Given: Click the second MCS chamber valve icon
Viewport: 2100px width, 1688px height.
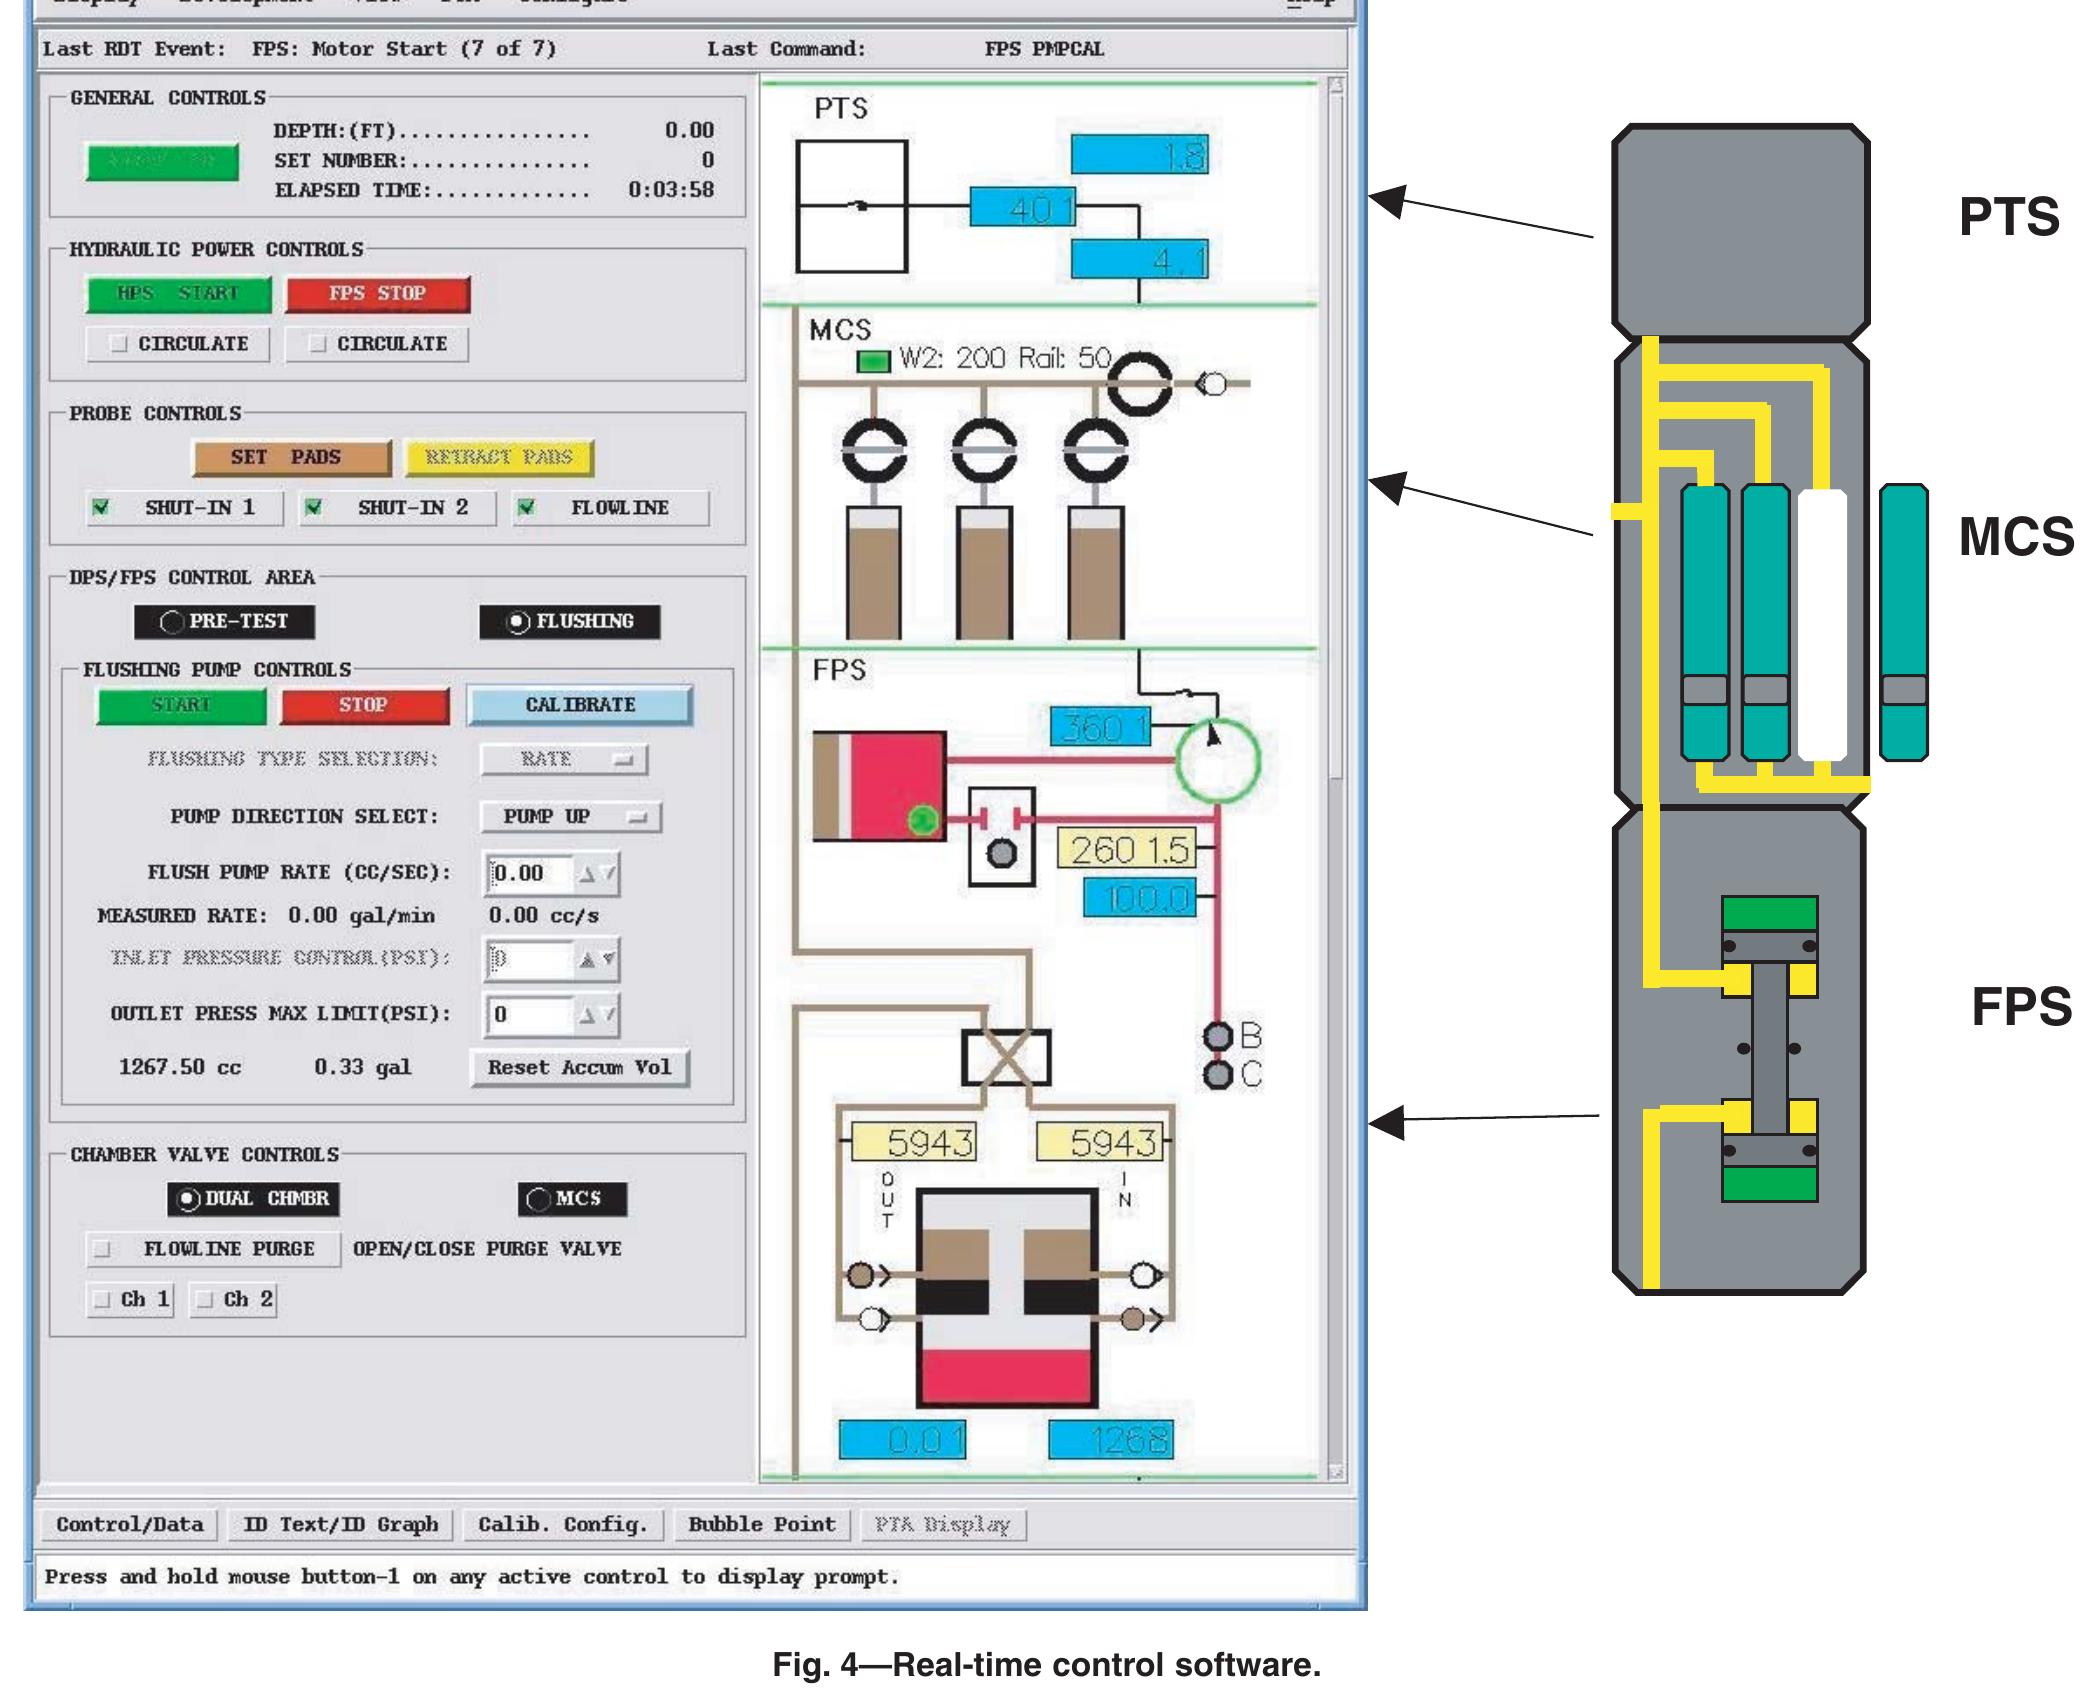Looking at the screenshot, I should tap(985, 451).
